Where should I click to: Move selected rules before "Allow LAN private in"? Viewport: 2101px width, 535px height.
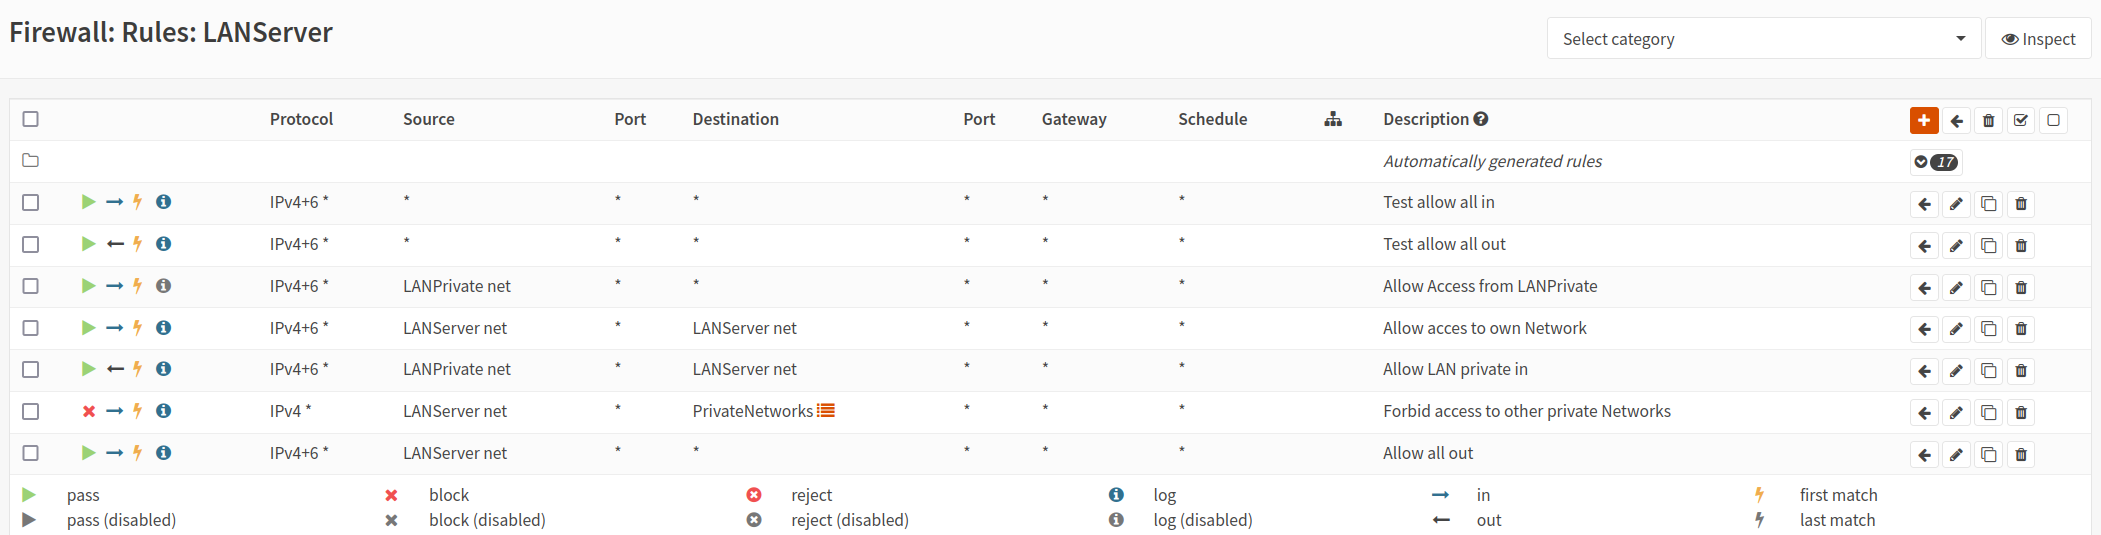[x=1924, y=371]
